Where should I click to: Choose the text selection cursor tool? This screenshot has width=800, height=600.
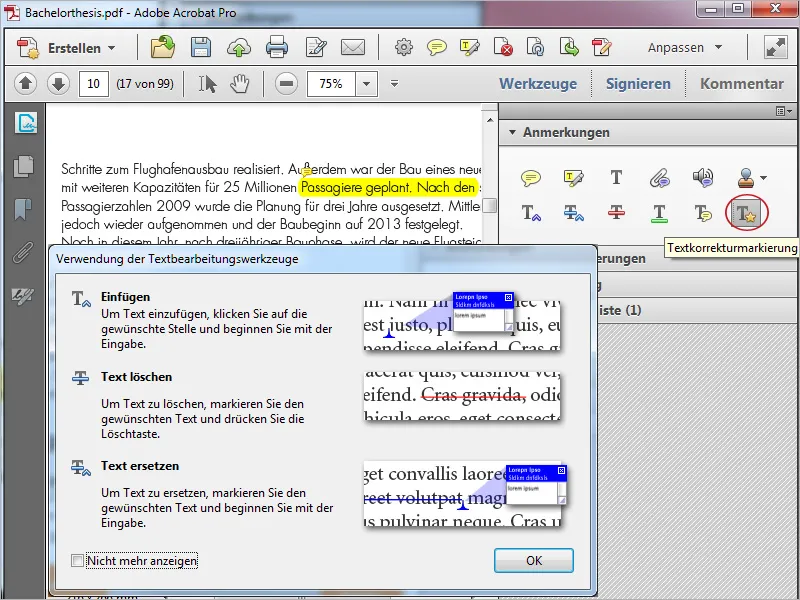[207, 84]
